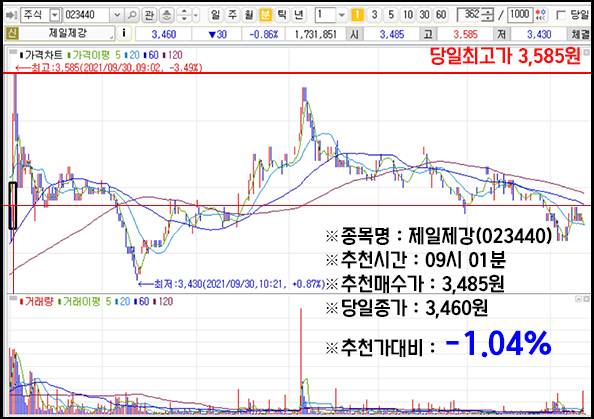594x419 pixels.
Task: Click the open price value 3,485
Action: click(392, 34)
